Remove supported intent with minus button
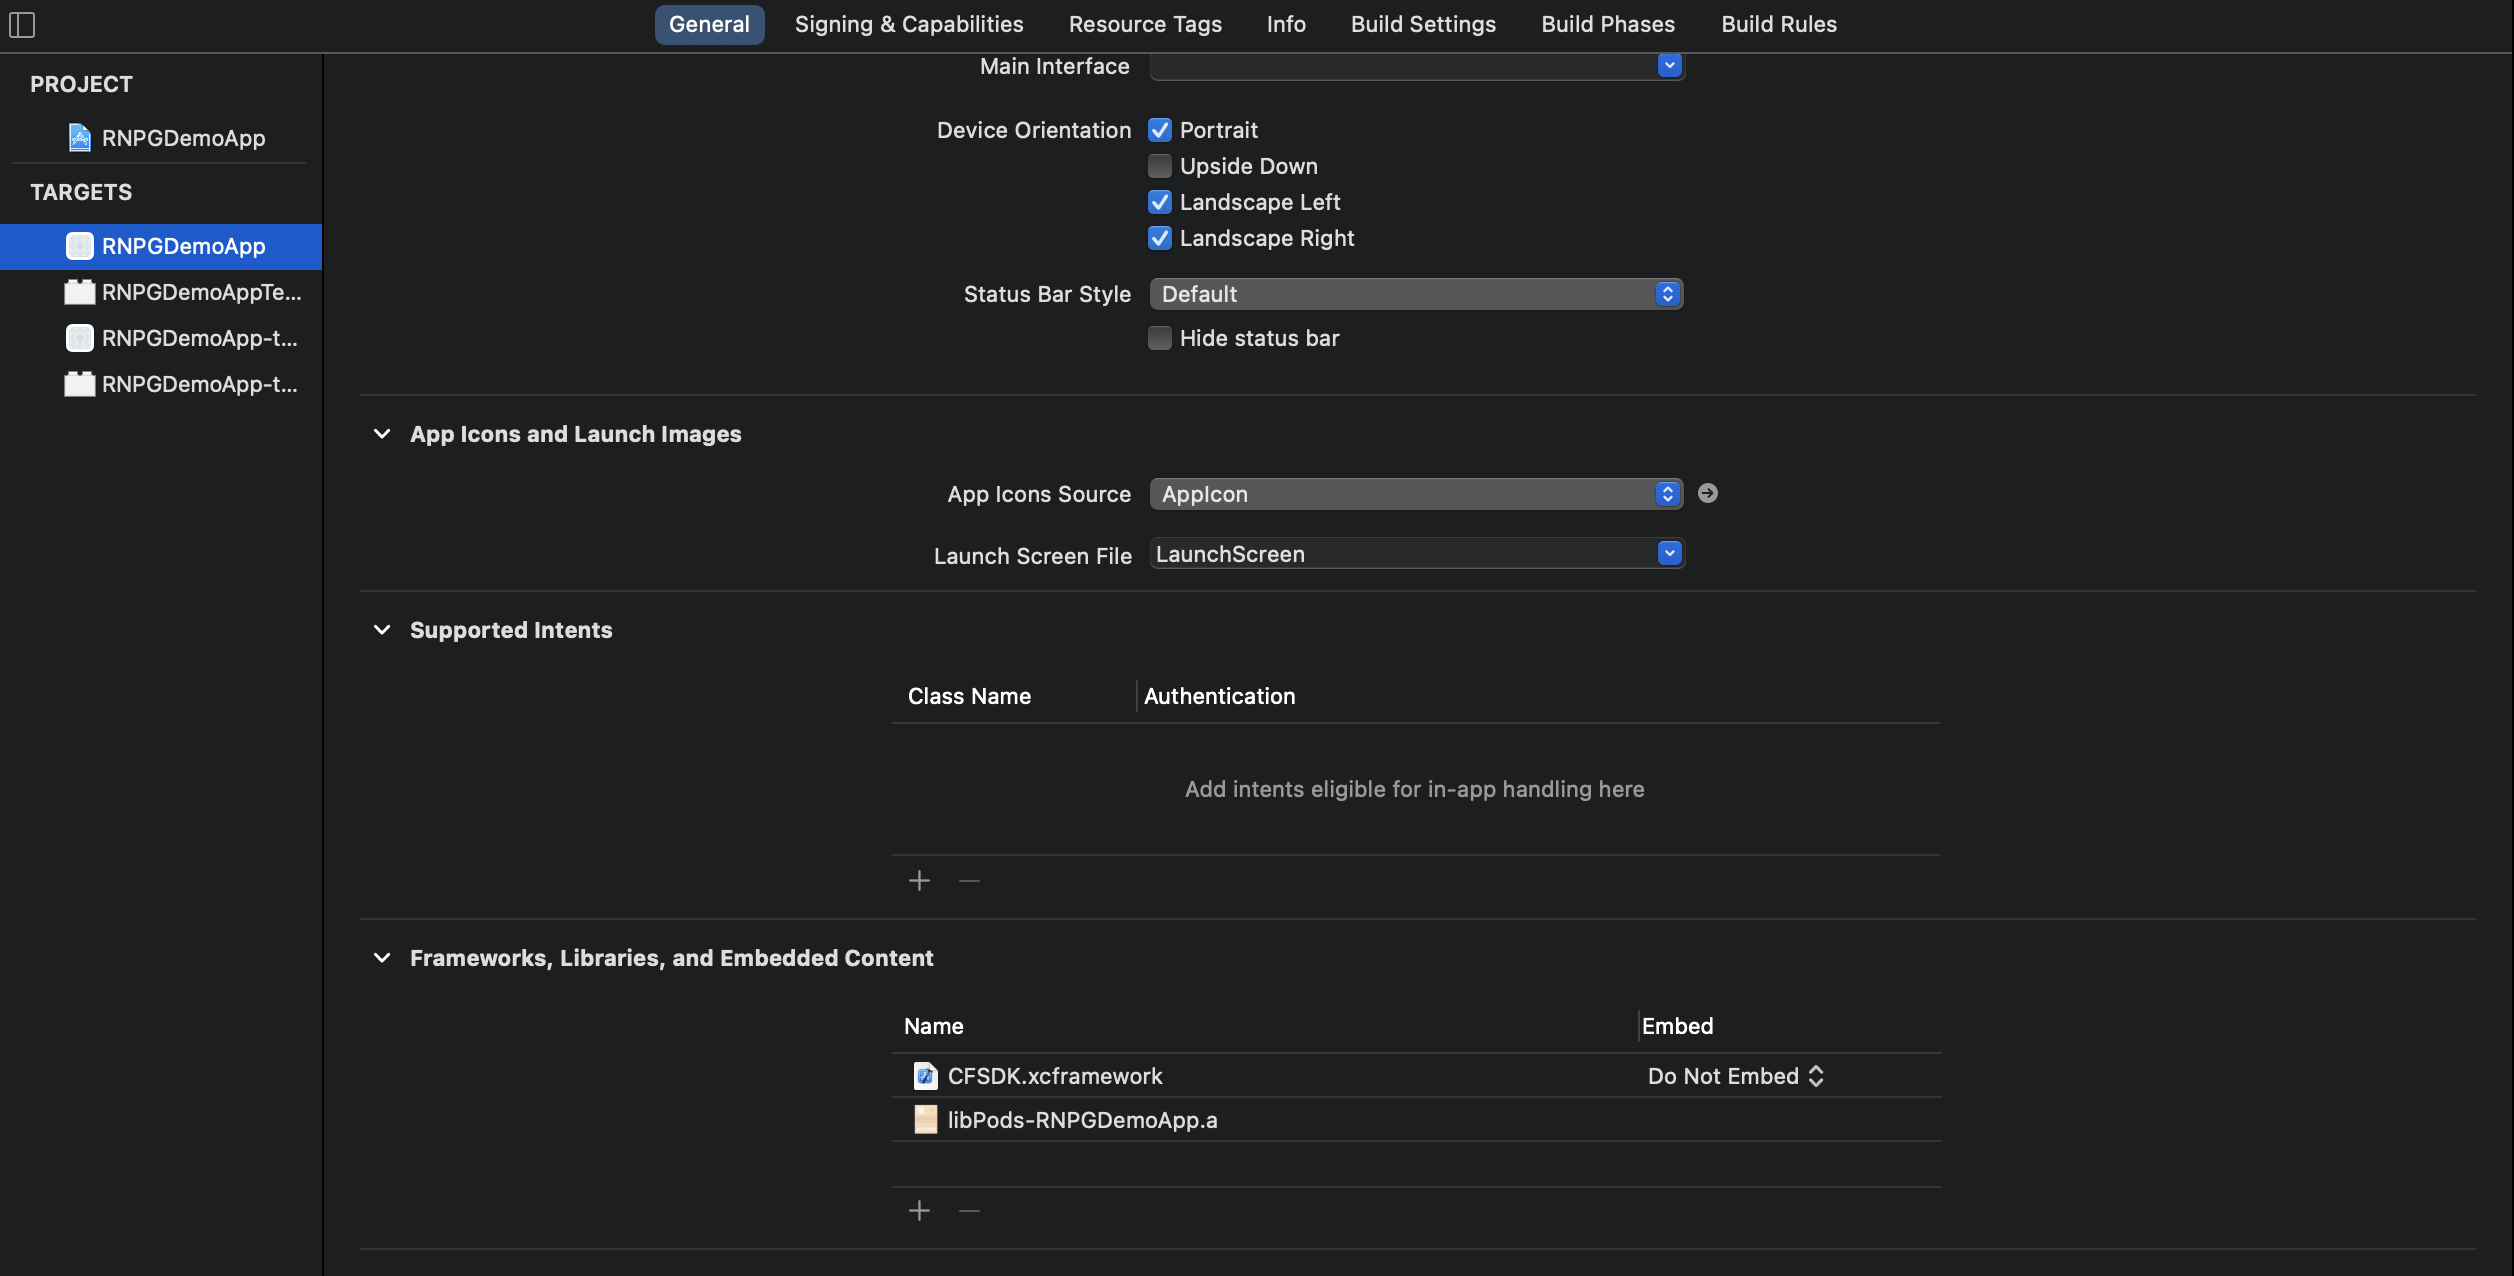This screenshot has height=1276, width=2514. point(969,881)
